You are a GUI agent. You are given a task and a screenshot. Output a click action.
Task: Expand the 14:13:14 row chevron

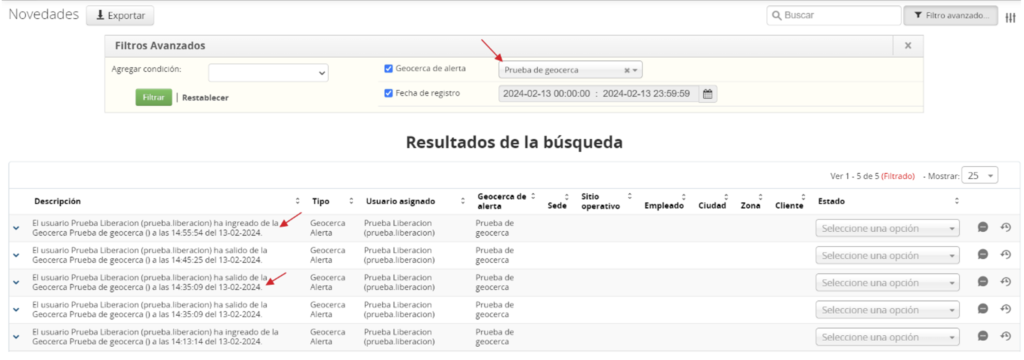(x=16, y=337)
